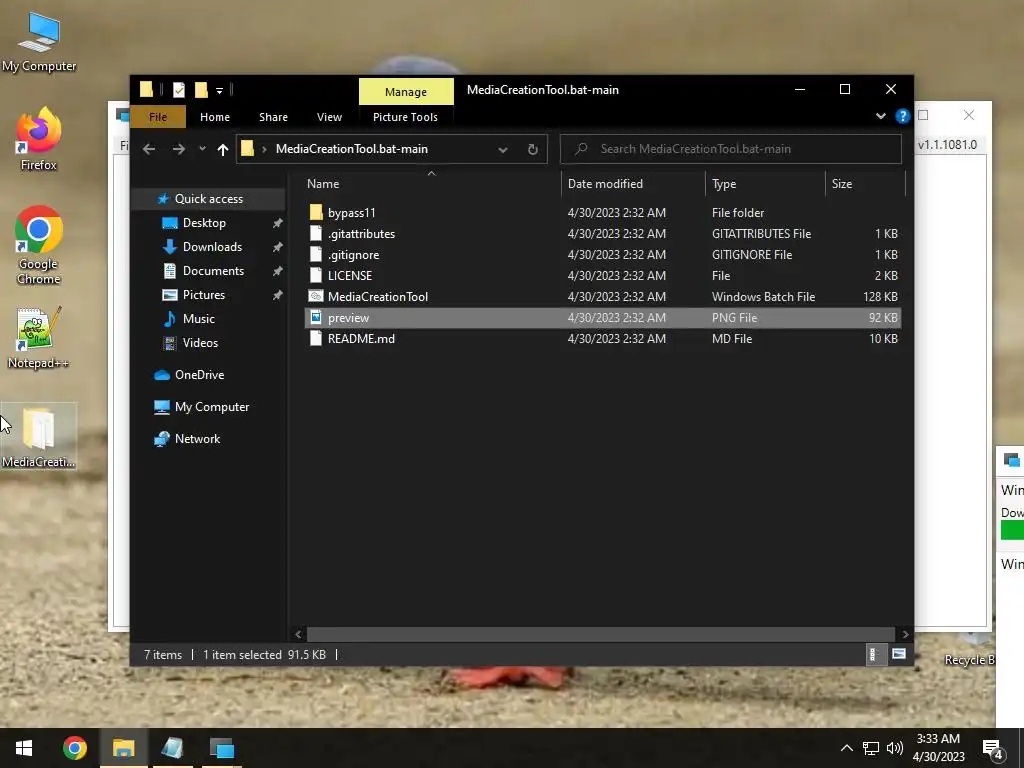1024x768 pixels.
Task: Open Notepad++ desktop shortcut
Action: pyautogui.click(x=39, y=338)
